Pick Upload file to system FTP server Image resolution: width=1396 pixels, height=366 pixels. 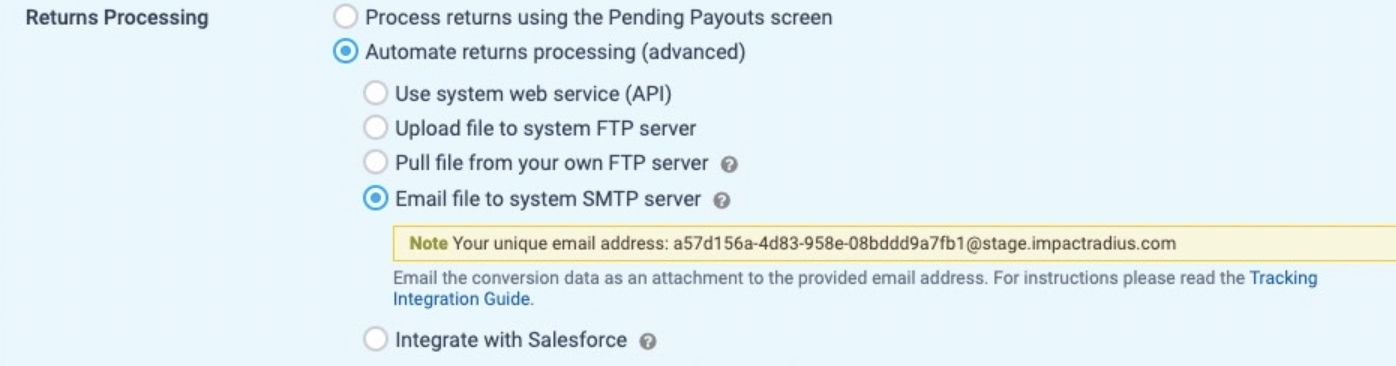click(x=375, y=128)
